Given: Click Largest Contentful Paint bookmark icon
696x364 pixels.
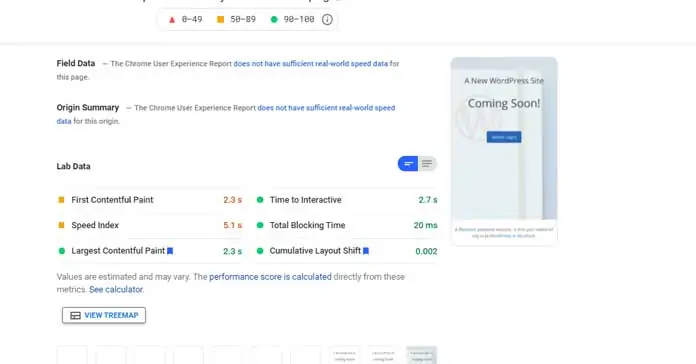Looking at the screenshot, I should (170, 251).
